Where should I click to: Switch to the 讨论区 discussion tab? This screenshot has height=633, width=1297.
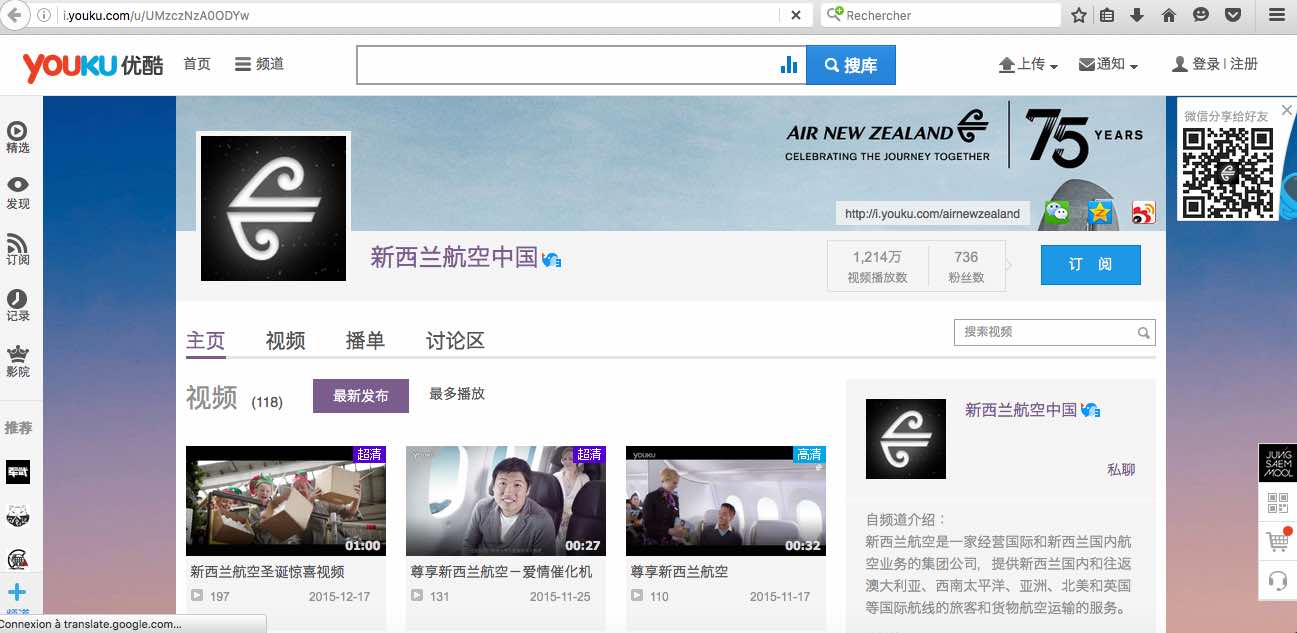[x=455, y=340]
